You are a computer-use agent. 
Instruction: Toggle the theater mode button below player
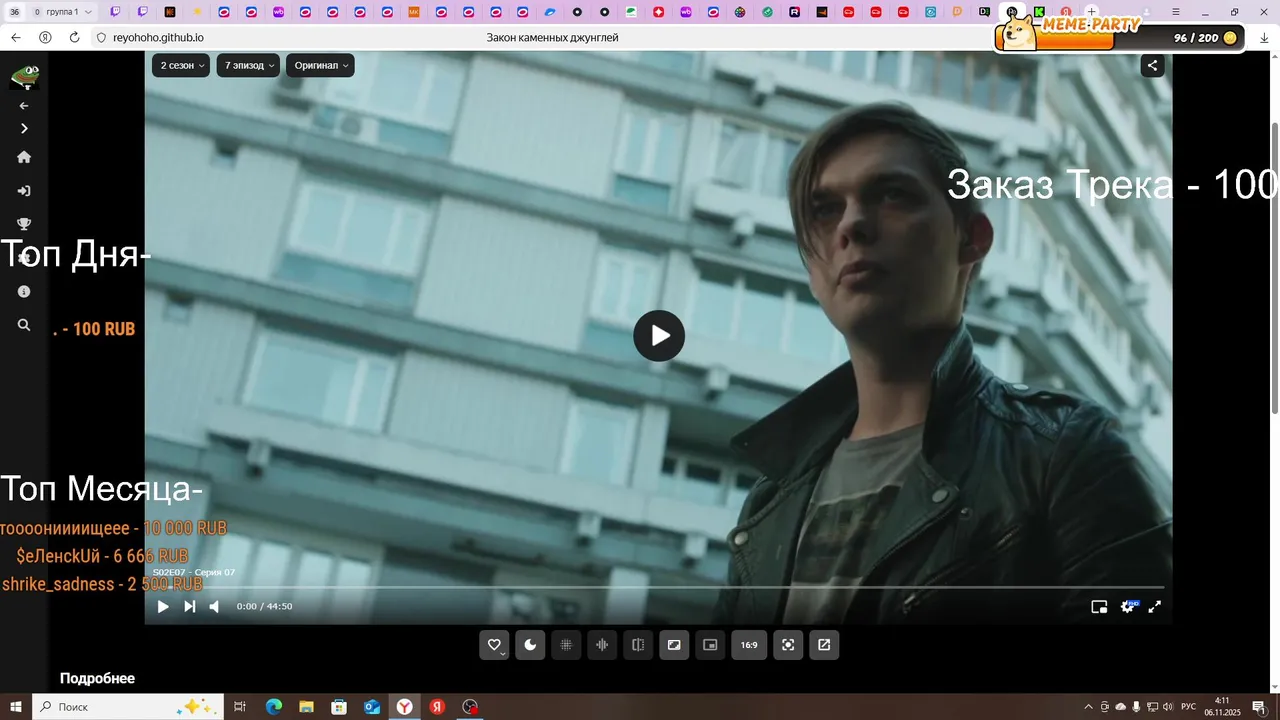click(x=674, y=645)
